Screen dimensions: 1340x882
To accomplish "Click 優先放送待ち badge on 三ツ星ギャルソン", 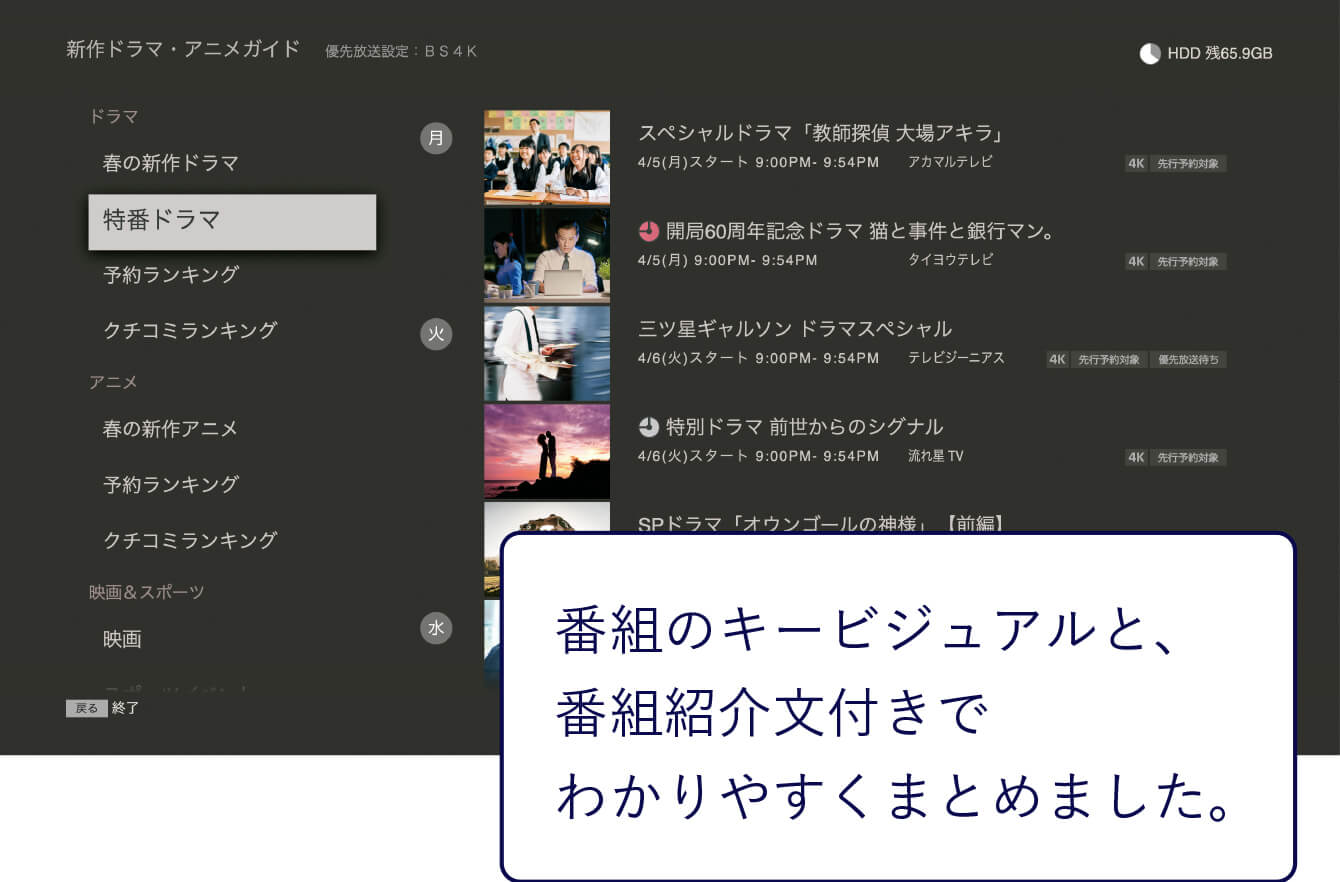I will (x=1188, y=360).
